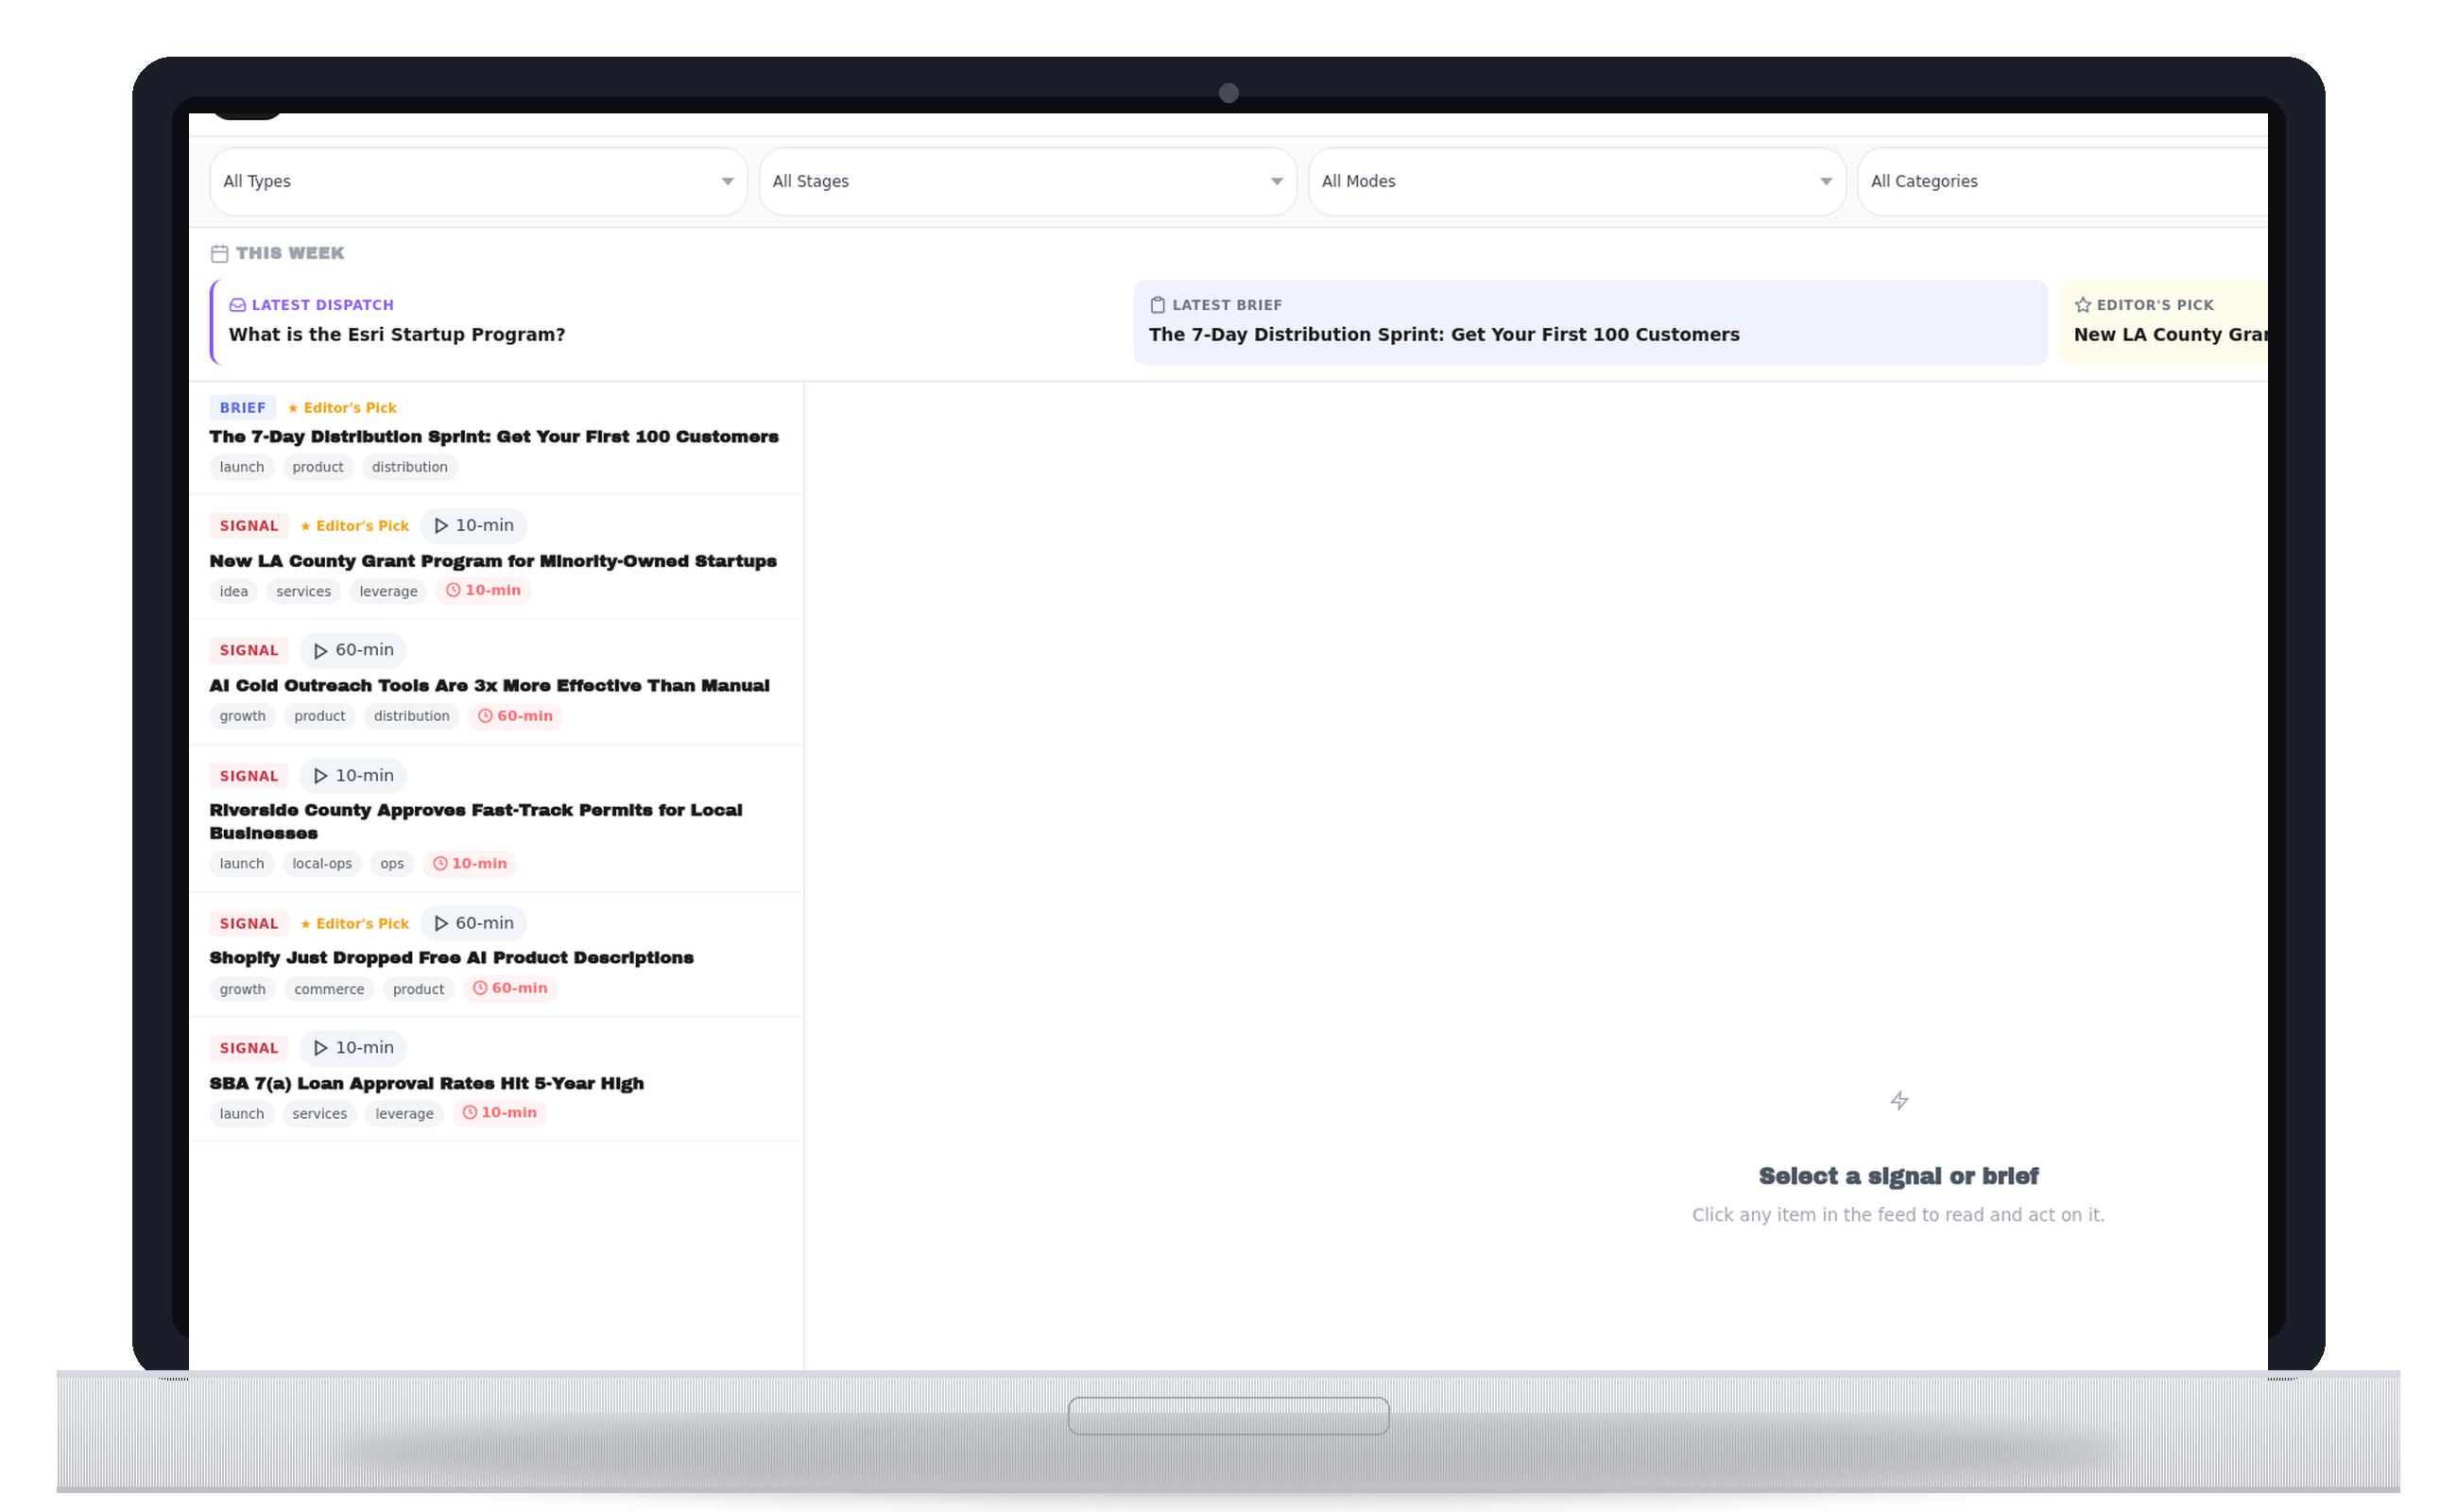
Task: Click the services tag on SBA 7(a) item
Action: (320, 1113)
